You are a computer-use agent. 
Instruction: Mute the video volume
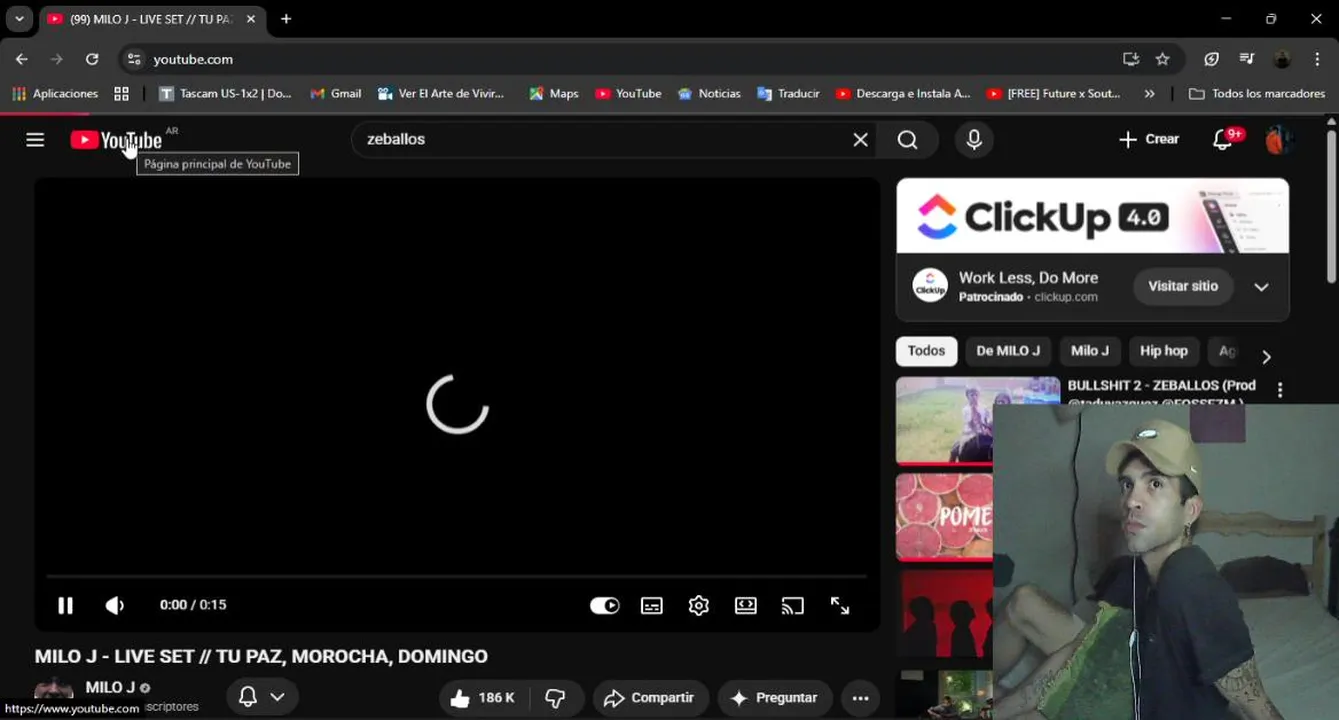click(x=115, y=605)
